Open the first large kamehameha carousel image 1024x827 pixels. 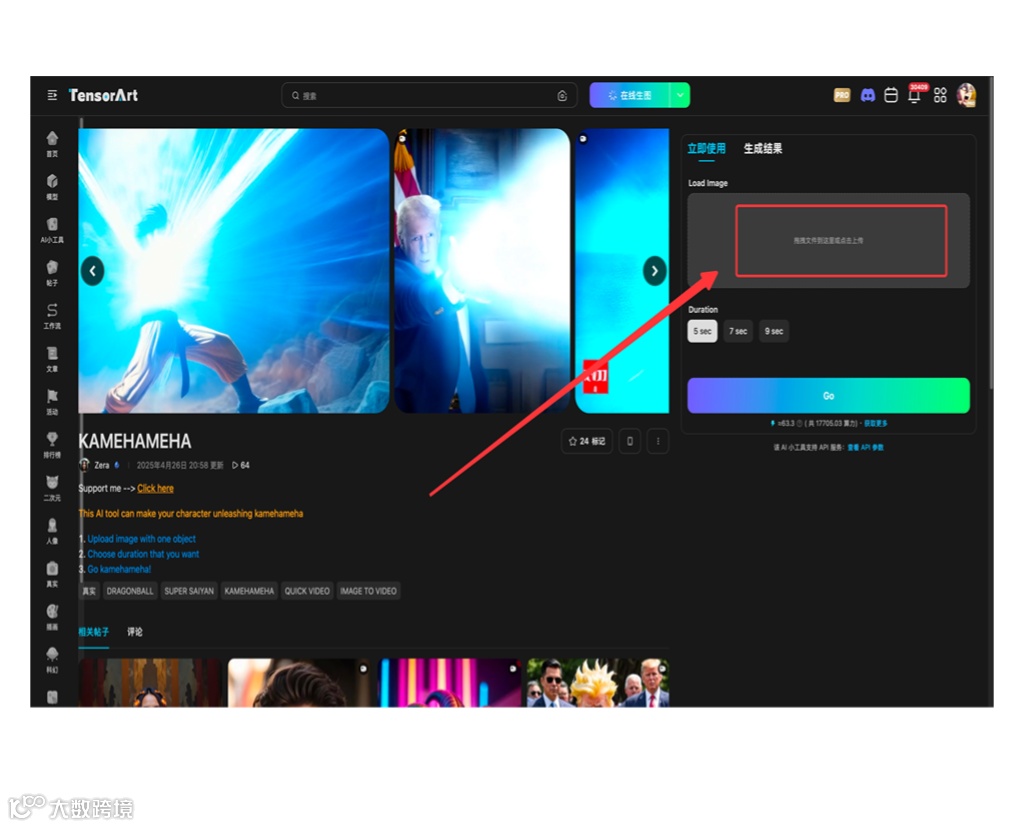coord(234,270)
